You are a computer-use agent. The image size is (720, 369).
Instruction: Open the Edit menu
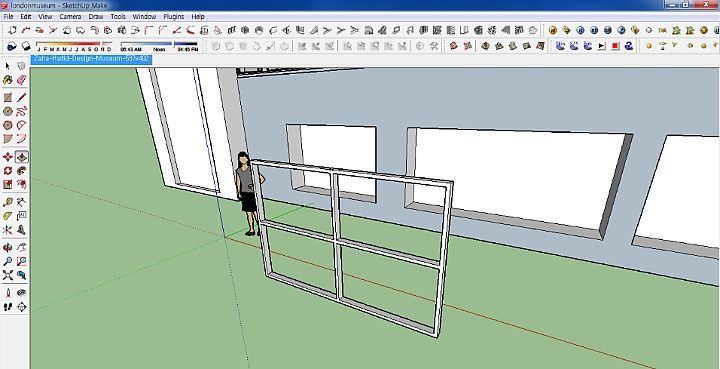(26, 17)
